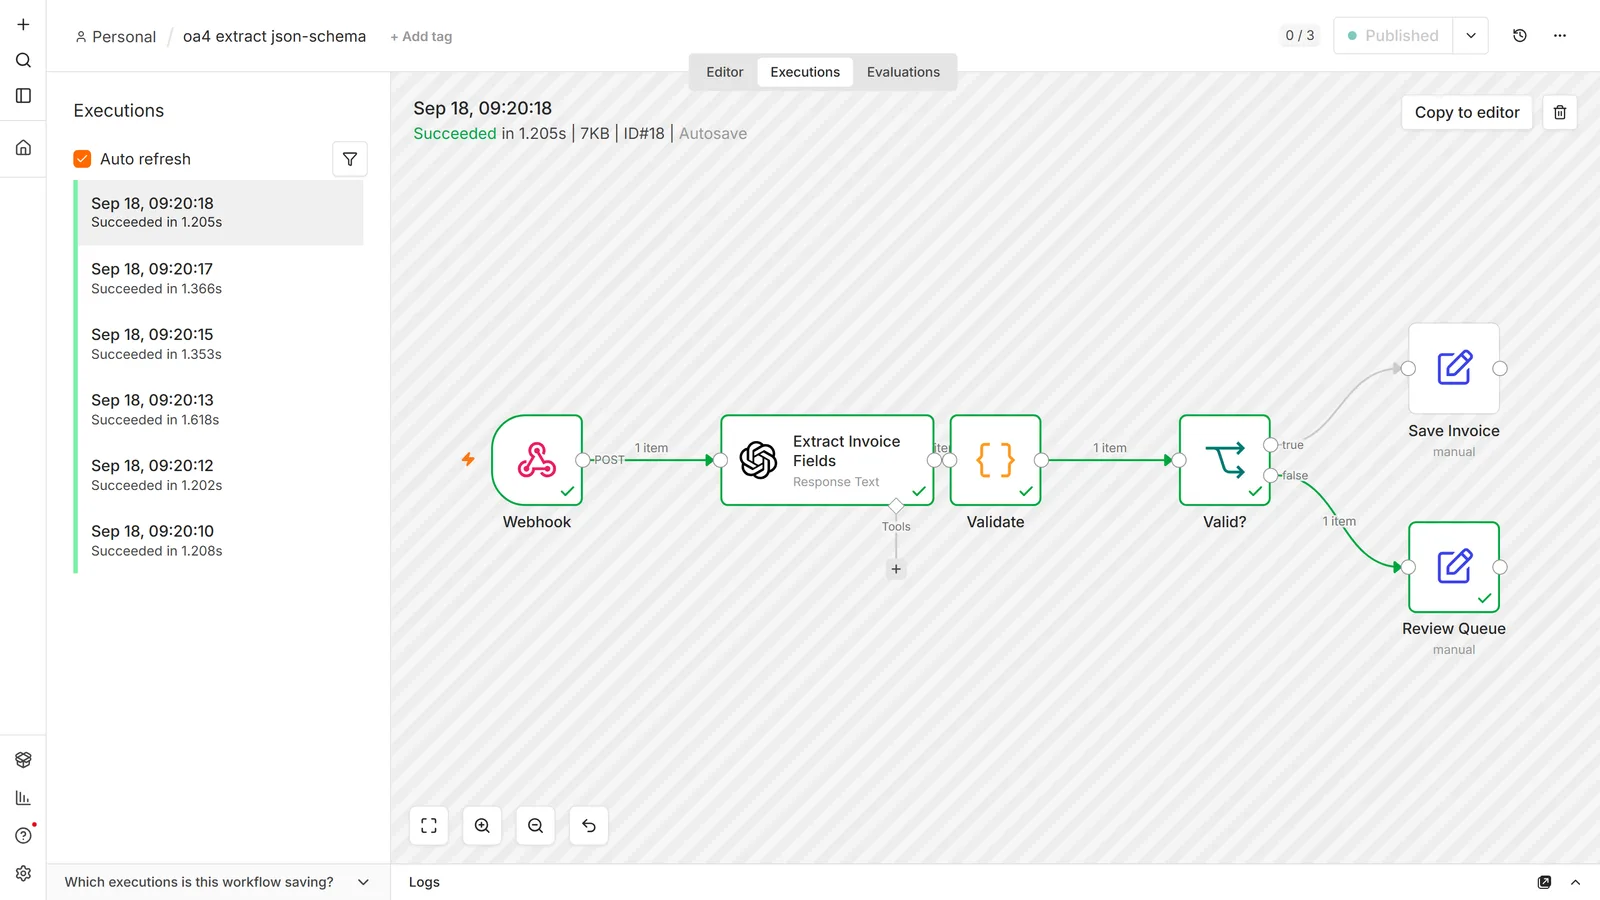The height and width of the screenshot is (900, 1600).
Task: Open settings gear in the sidebar
Action: point(23,874)
